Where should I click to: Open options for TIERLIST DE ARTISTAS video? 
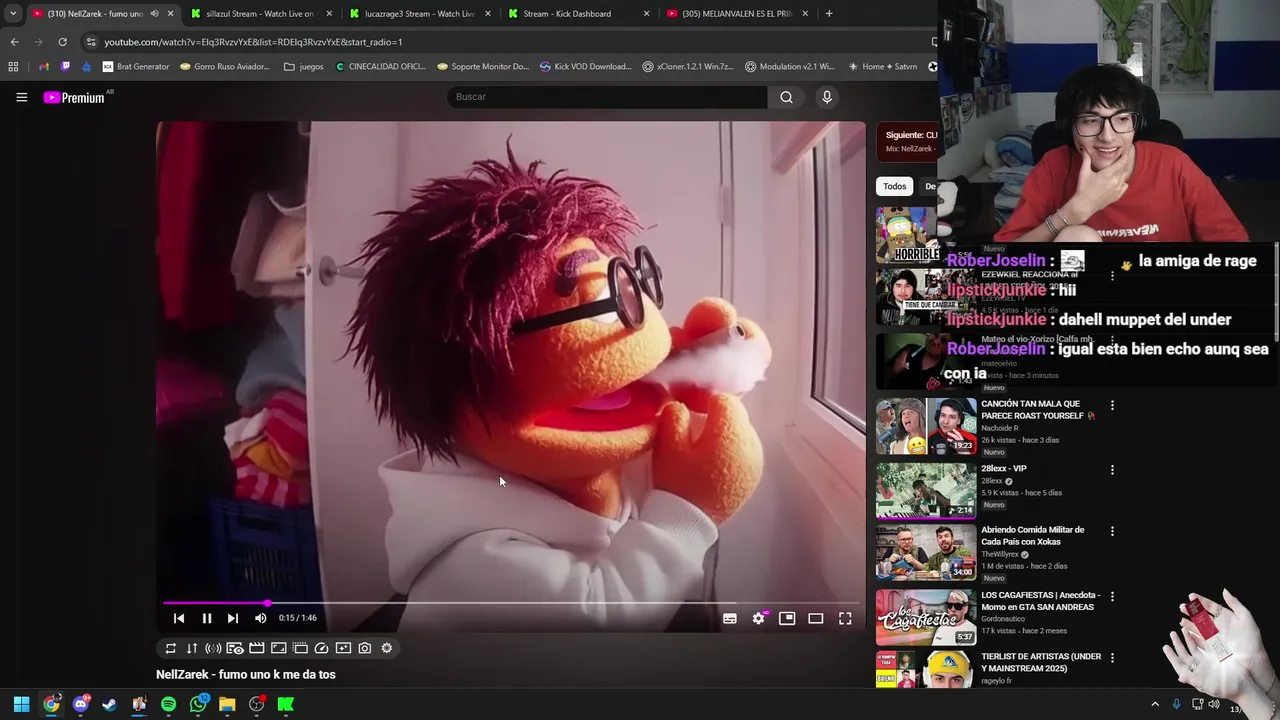(1112, 658)
